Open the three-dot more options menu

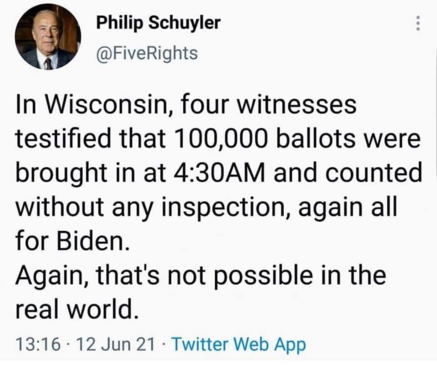pos(418,23)
